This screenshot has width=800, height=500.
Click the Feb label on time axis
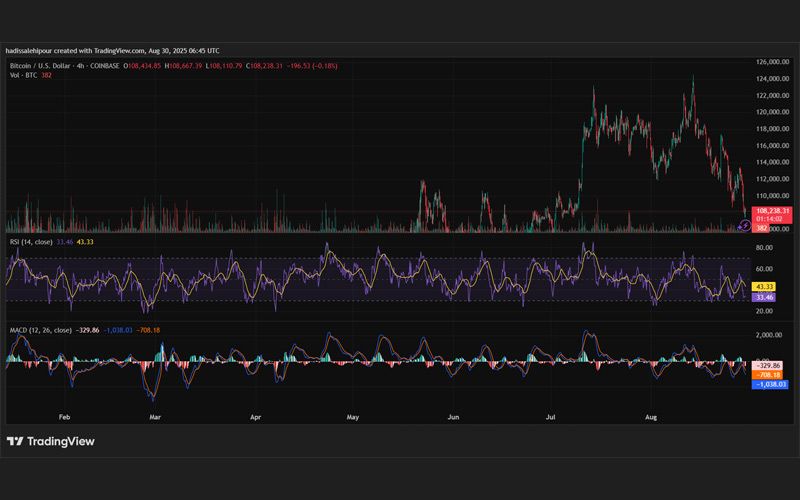(64, 417)
